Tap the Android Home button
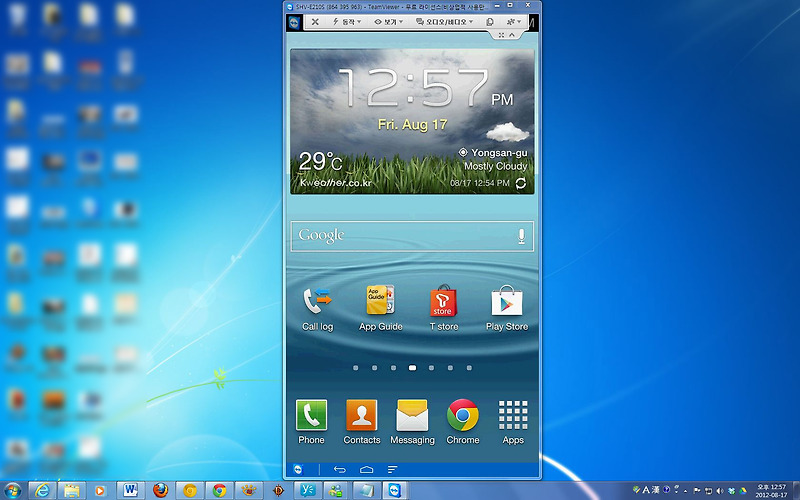The image size is (800, 500). click(x=366, y=469)
